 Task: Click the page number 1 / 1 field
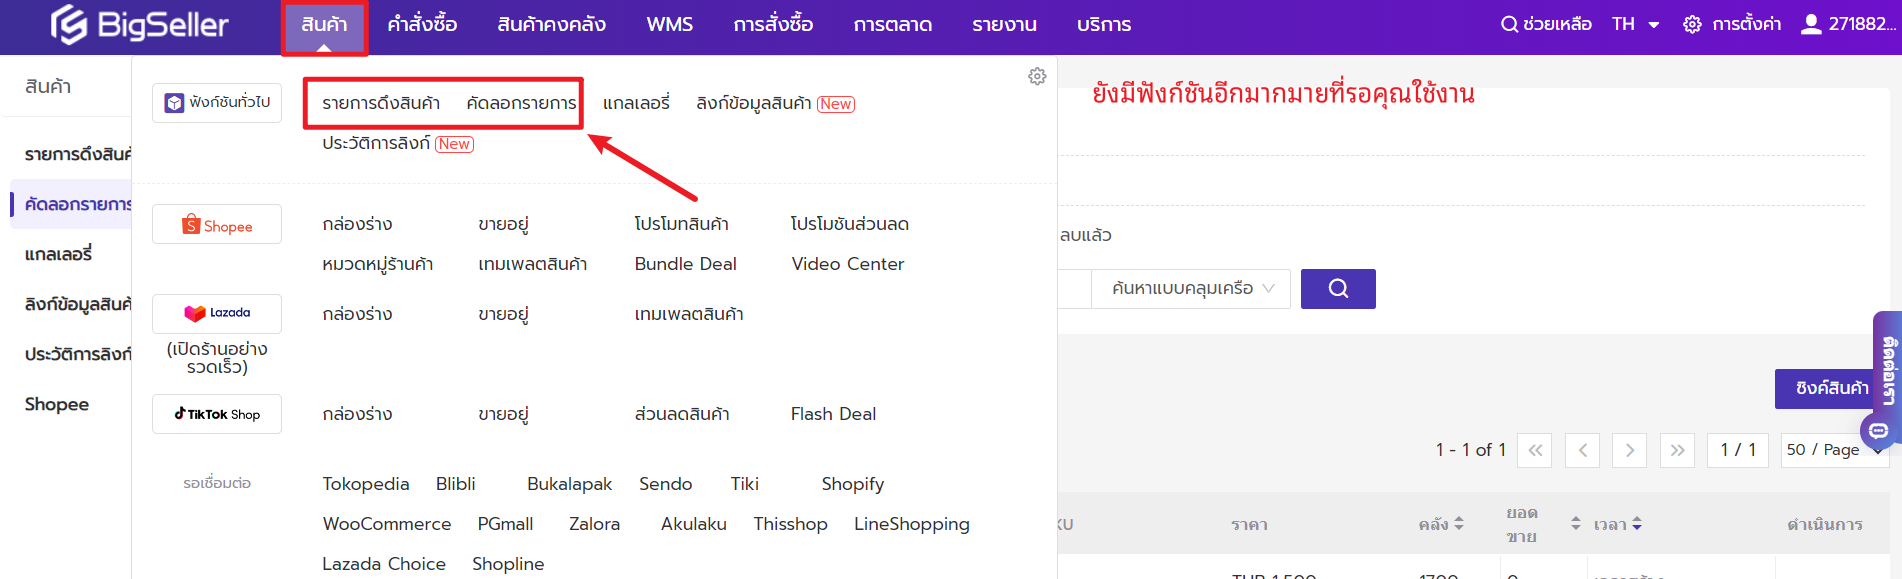coord(1737,450)
